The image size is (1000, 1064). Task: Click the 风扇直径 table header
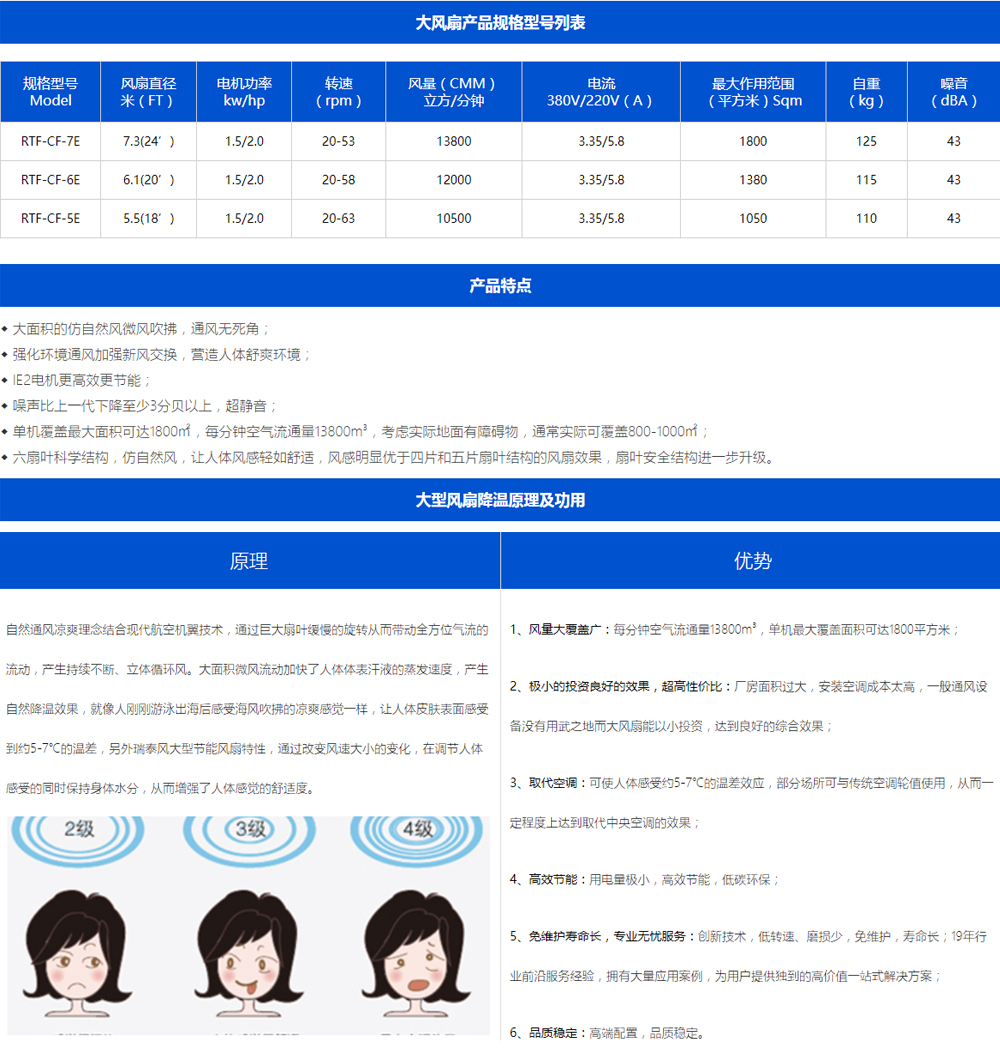[x=148, y=92]
